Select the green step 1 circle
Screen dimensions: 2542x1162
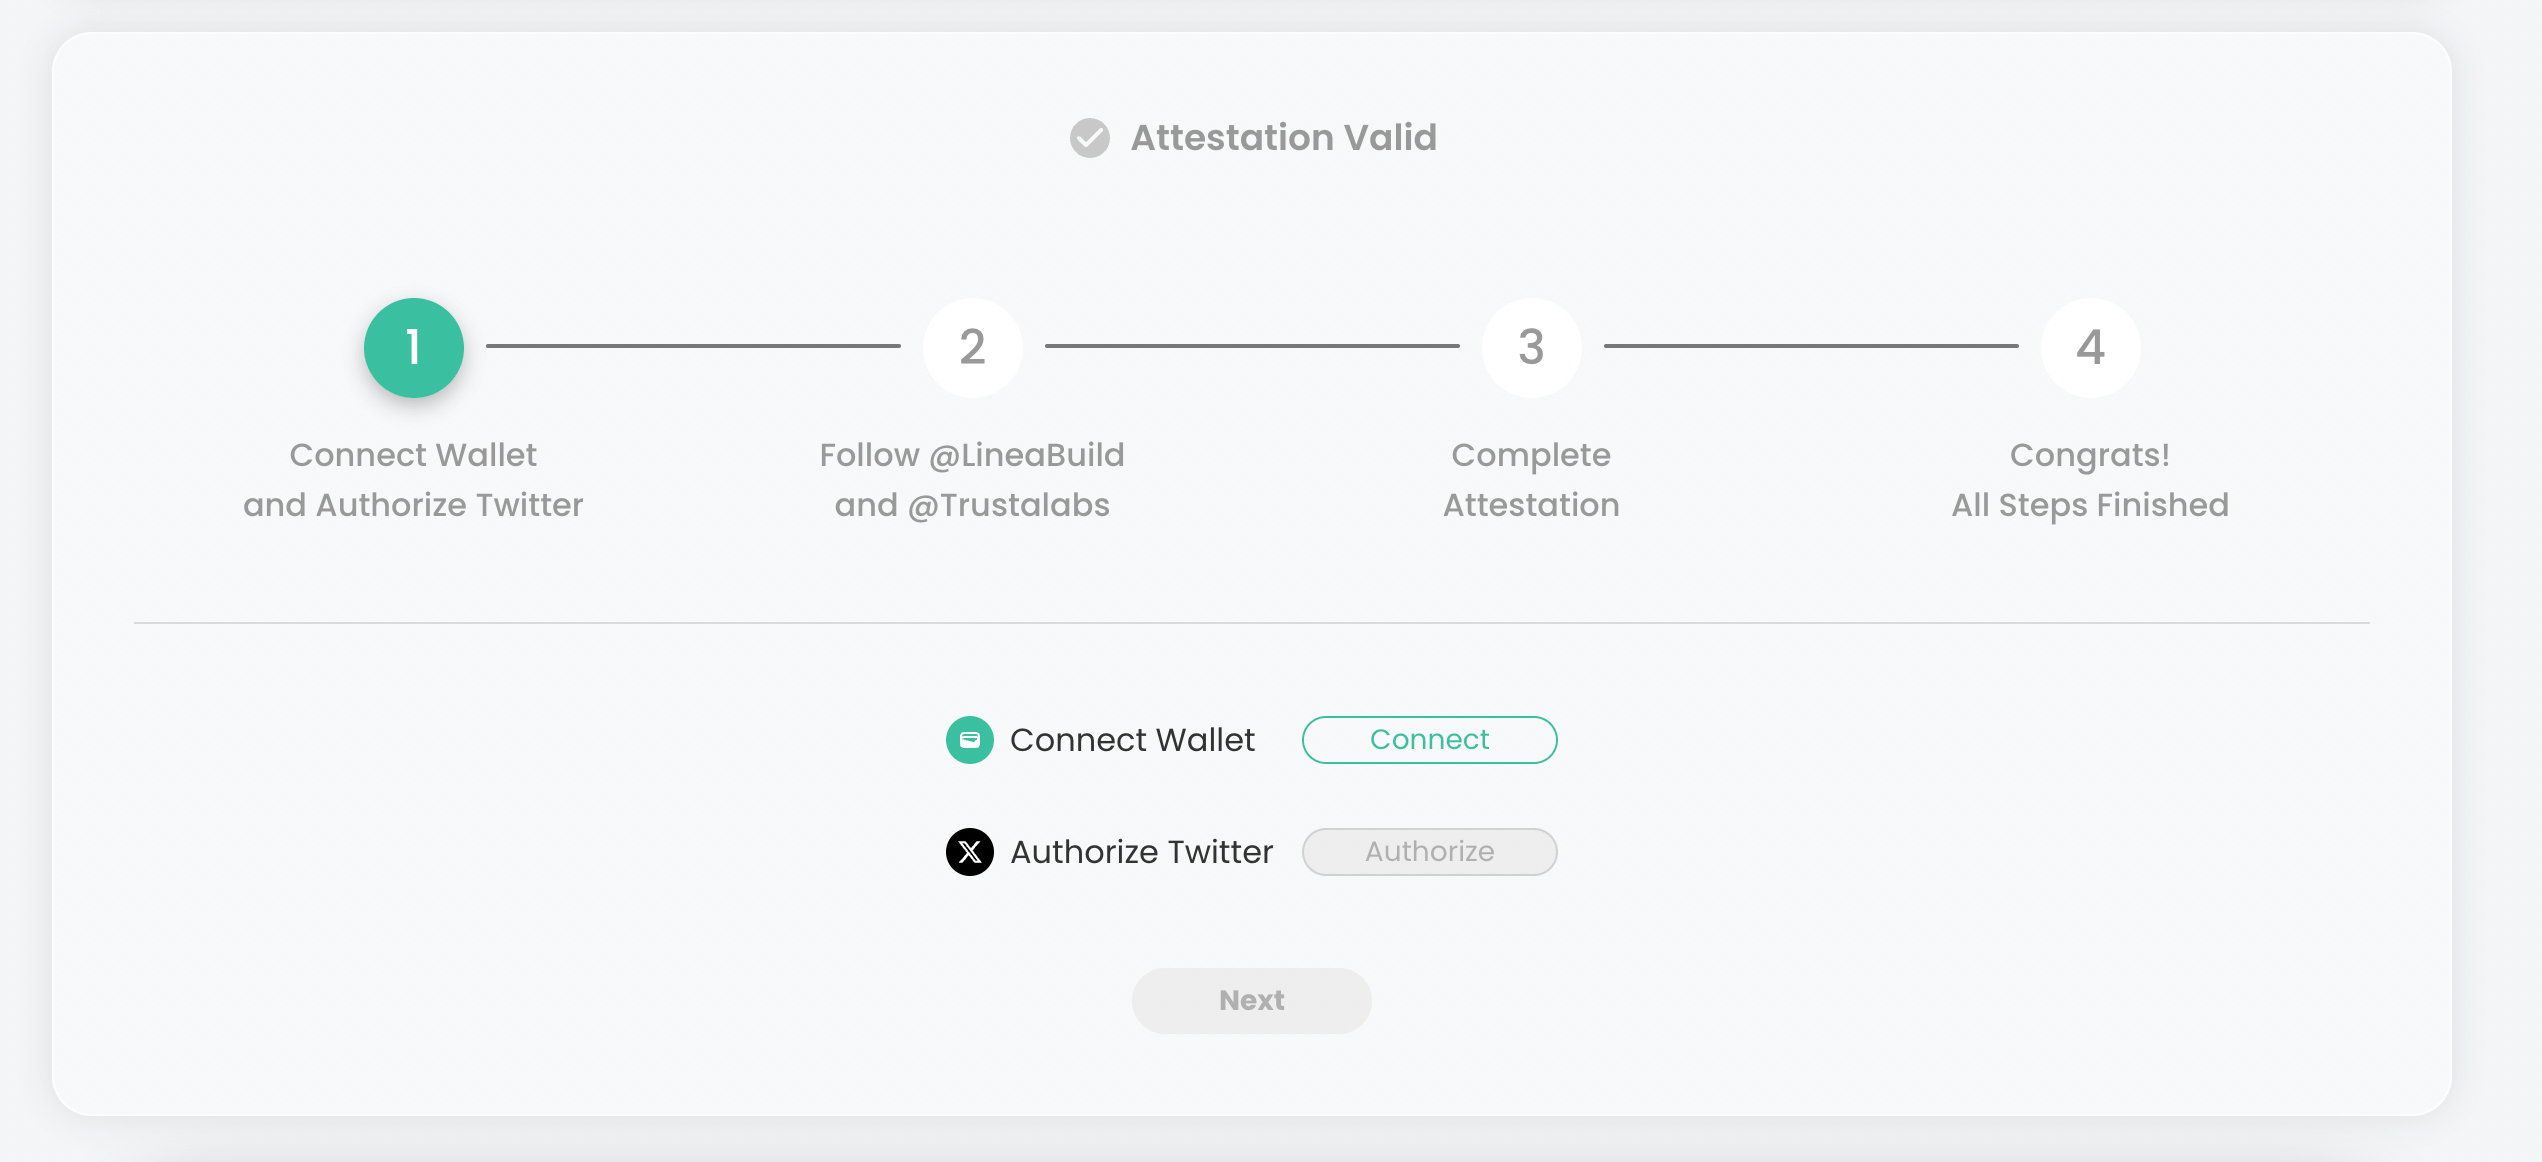point(413,348)
